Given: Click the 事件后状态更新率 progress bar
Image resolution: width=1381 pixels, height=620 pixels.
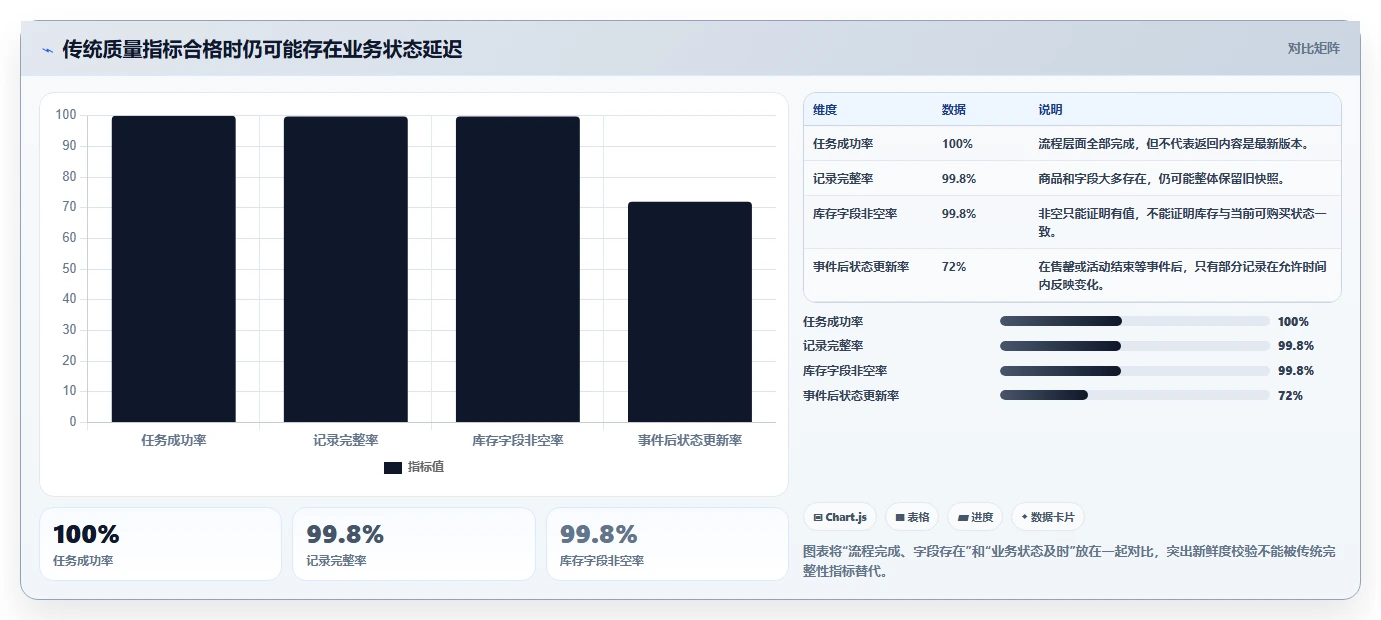Looking at the screenshot, I should pos(1135,395).
